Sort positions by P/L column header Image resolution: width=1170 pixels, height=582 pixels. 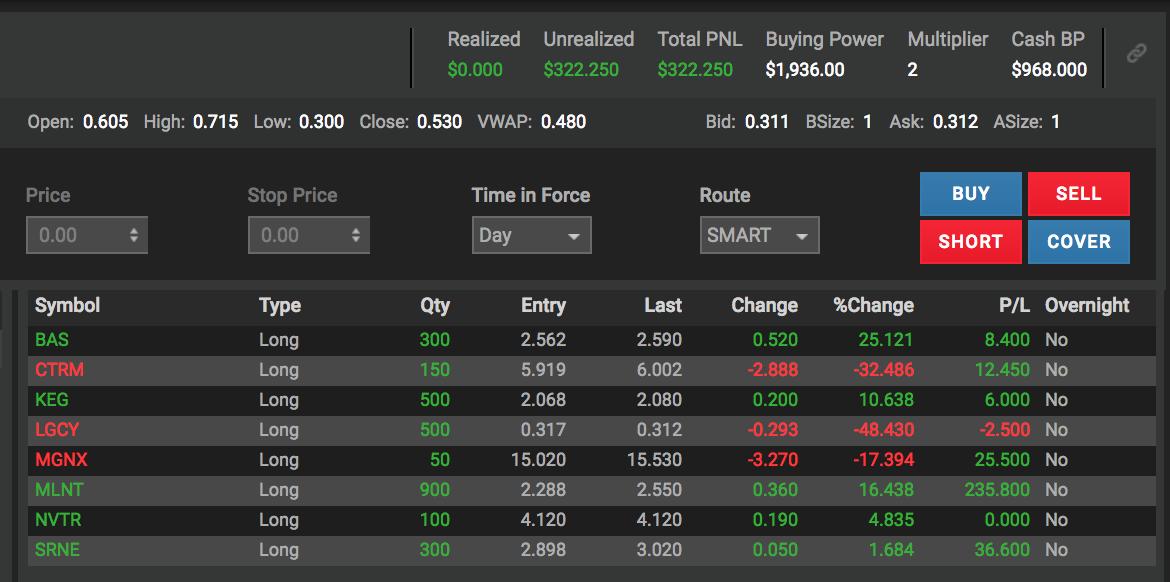tap(1013, 305)
